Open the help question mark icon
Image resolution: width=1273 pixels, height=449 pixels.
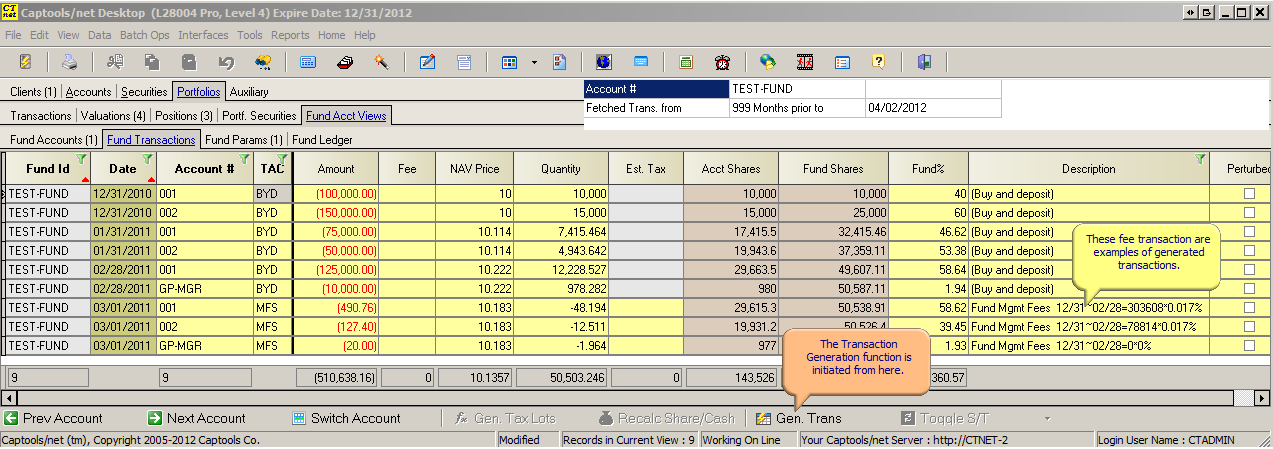[x=878, y=62]
